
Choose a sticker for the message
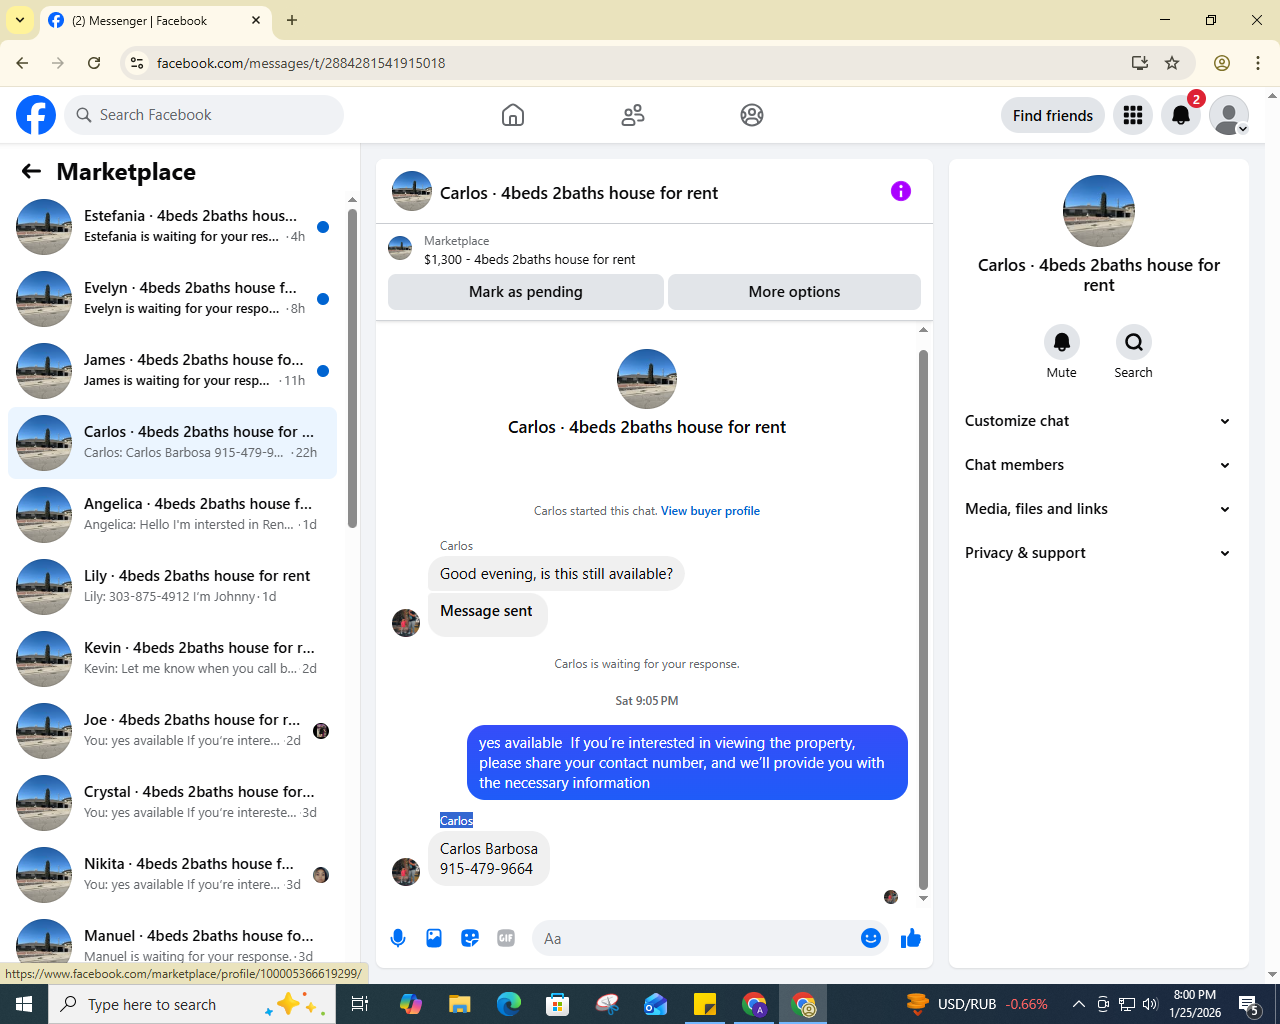point(470,938)
